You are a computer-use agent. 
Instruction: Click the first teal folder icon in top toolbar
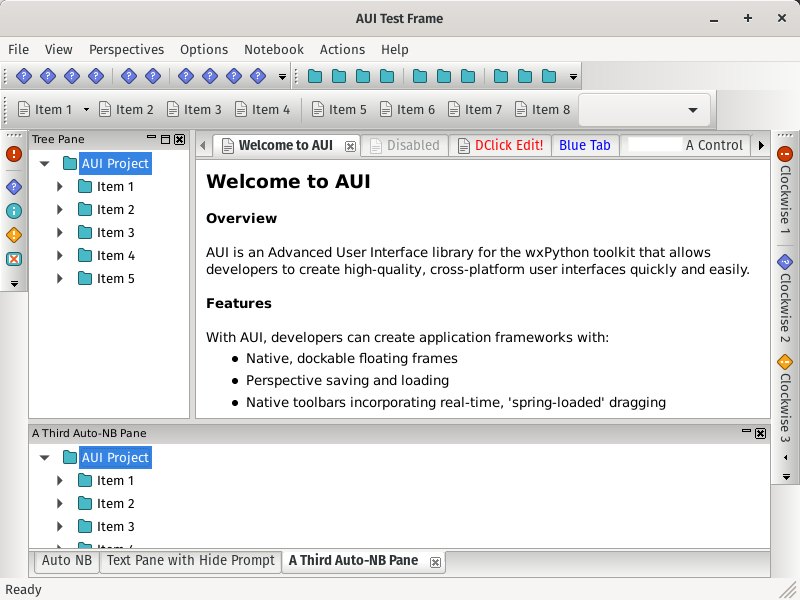point(315,77)
